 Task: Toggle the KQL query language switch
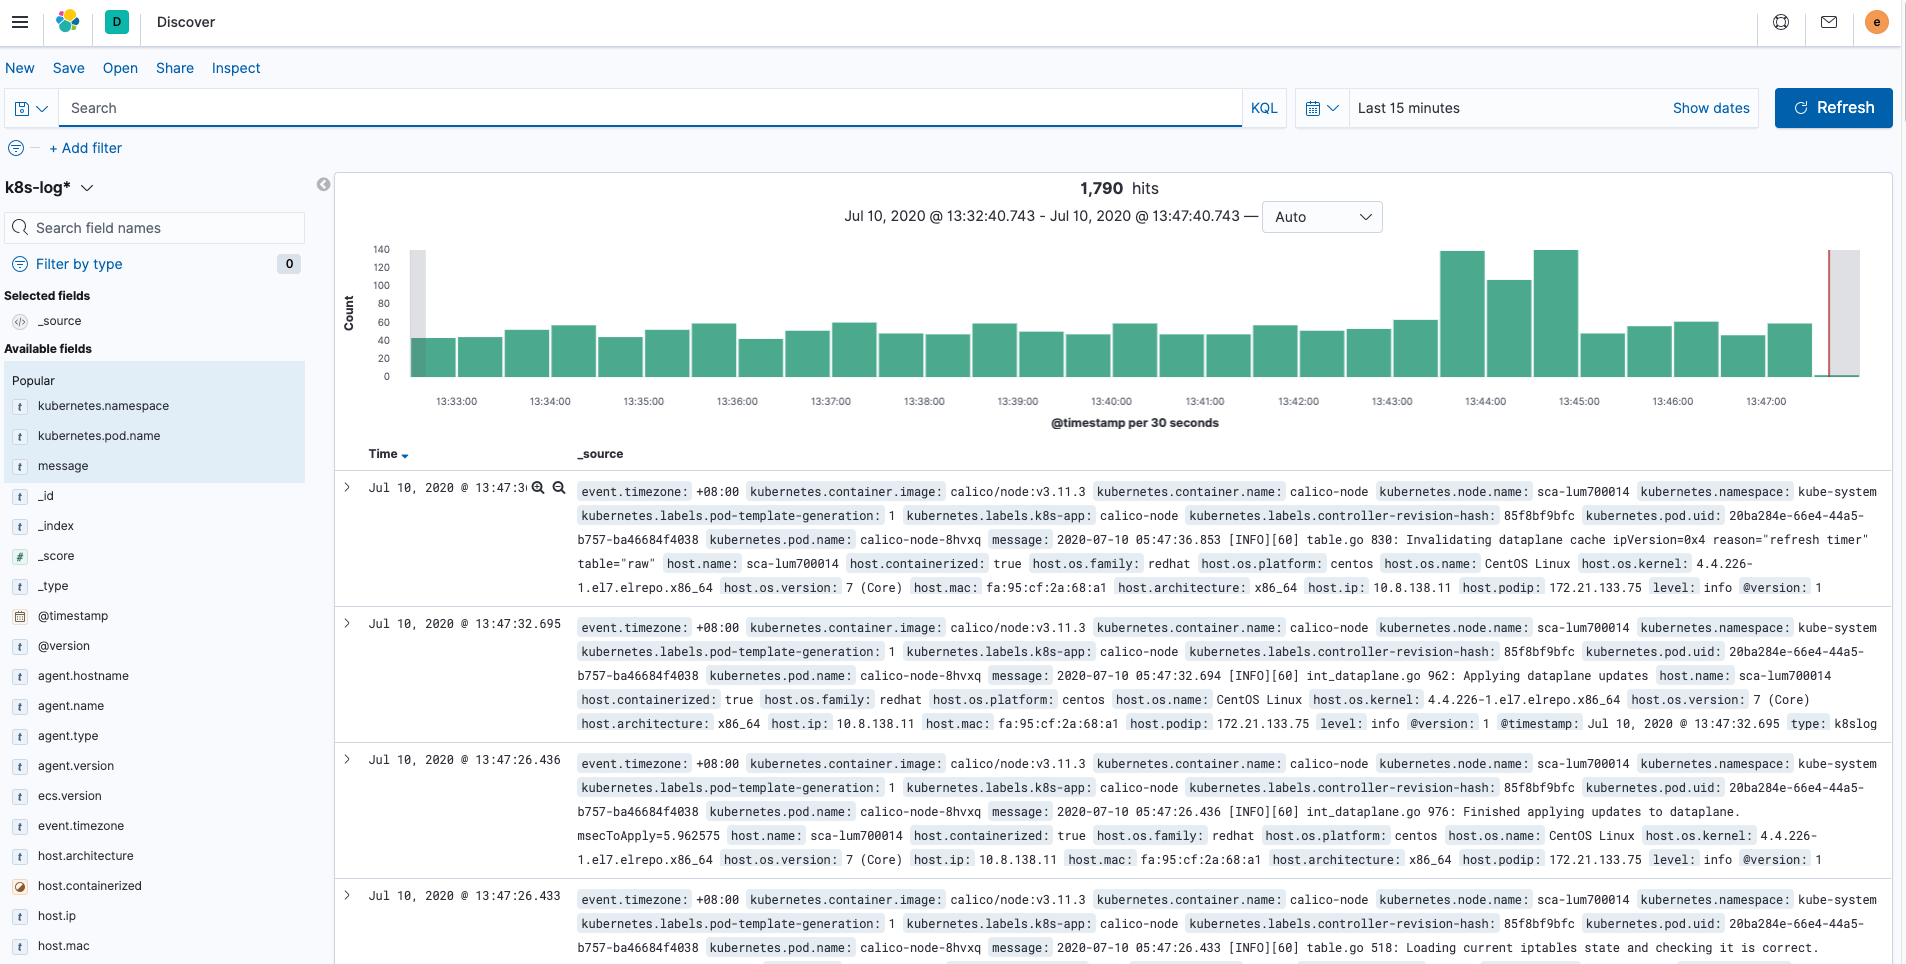point(1264,108)
